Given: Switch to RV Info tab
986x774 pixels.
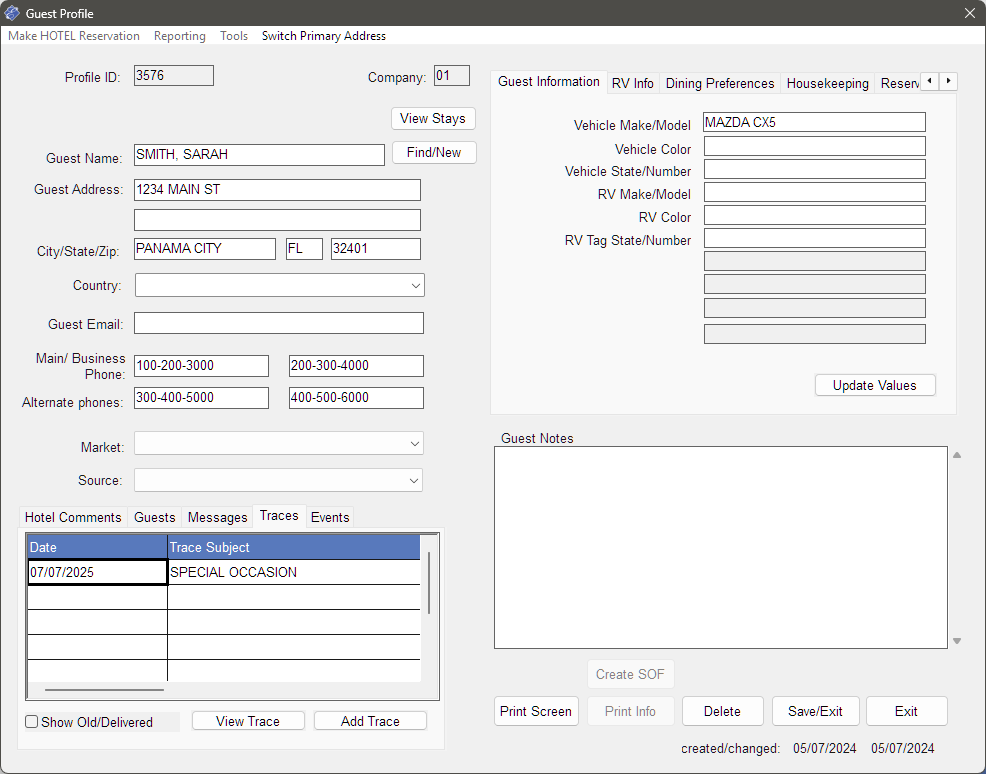Looking at the screenshot, I should point(633,84).
